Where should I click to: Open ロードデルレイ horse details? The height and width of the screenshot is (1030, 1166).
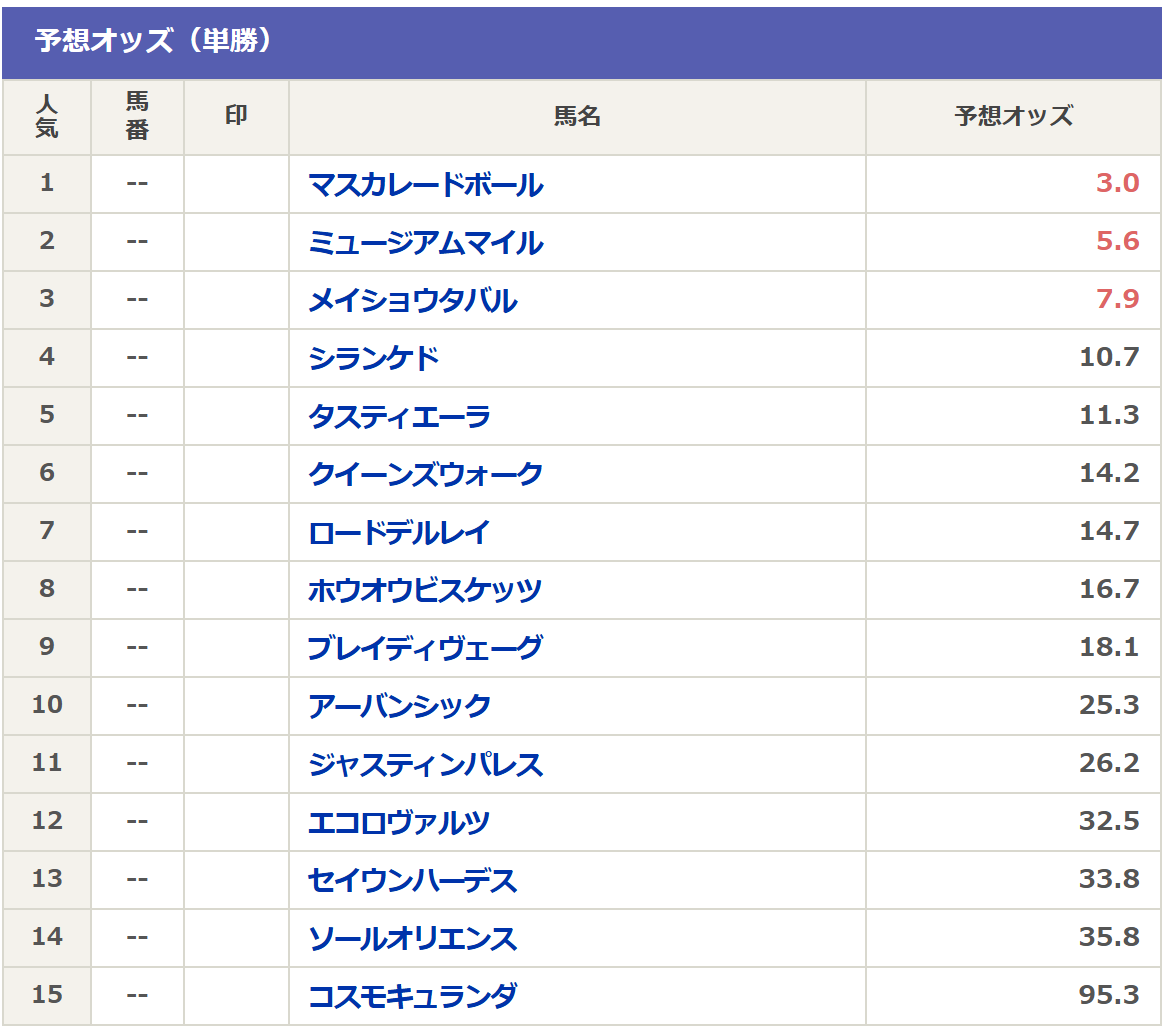pos(399,532)
